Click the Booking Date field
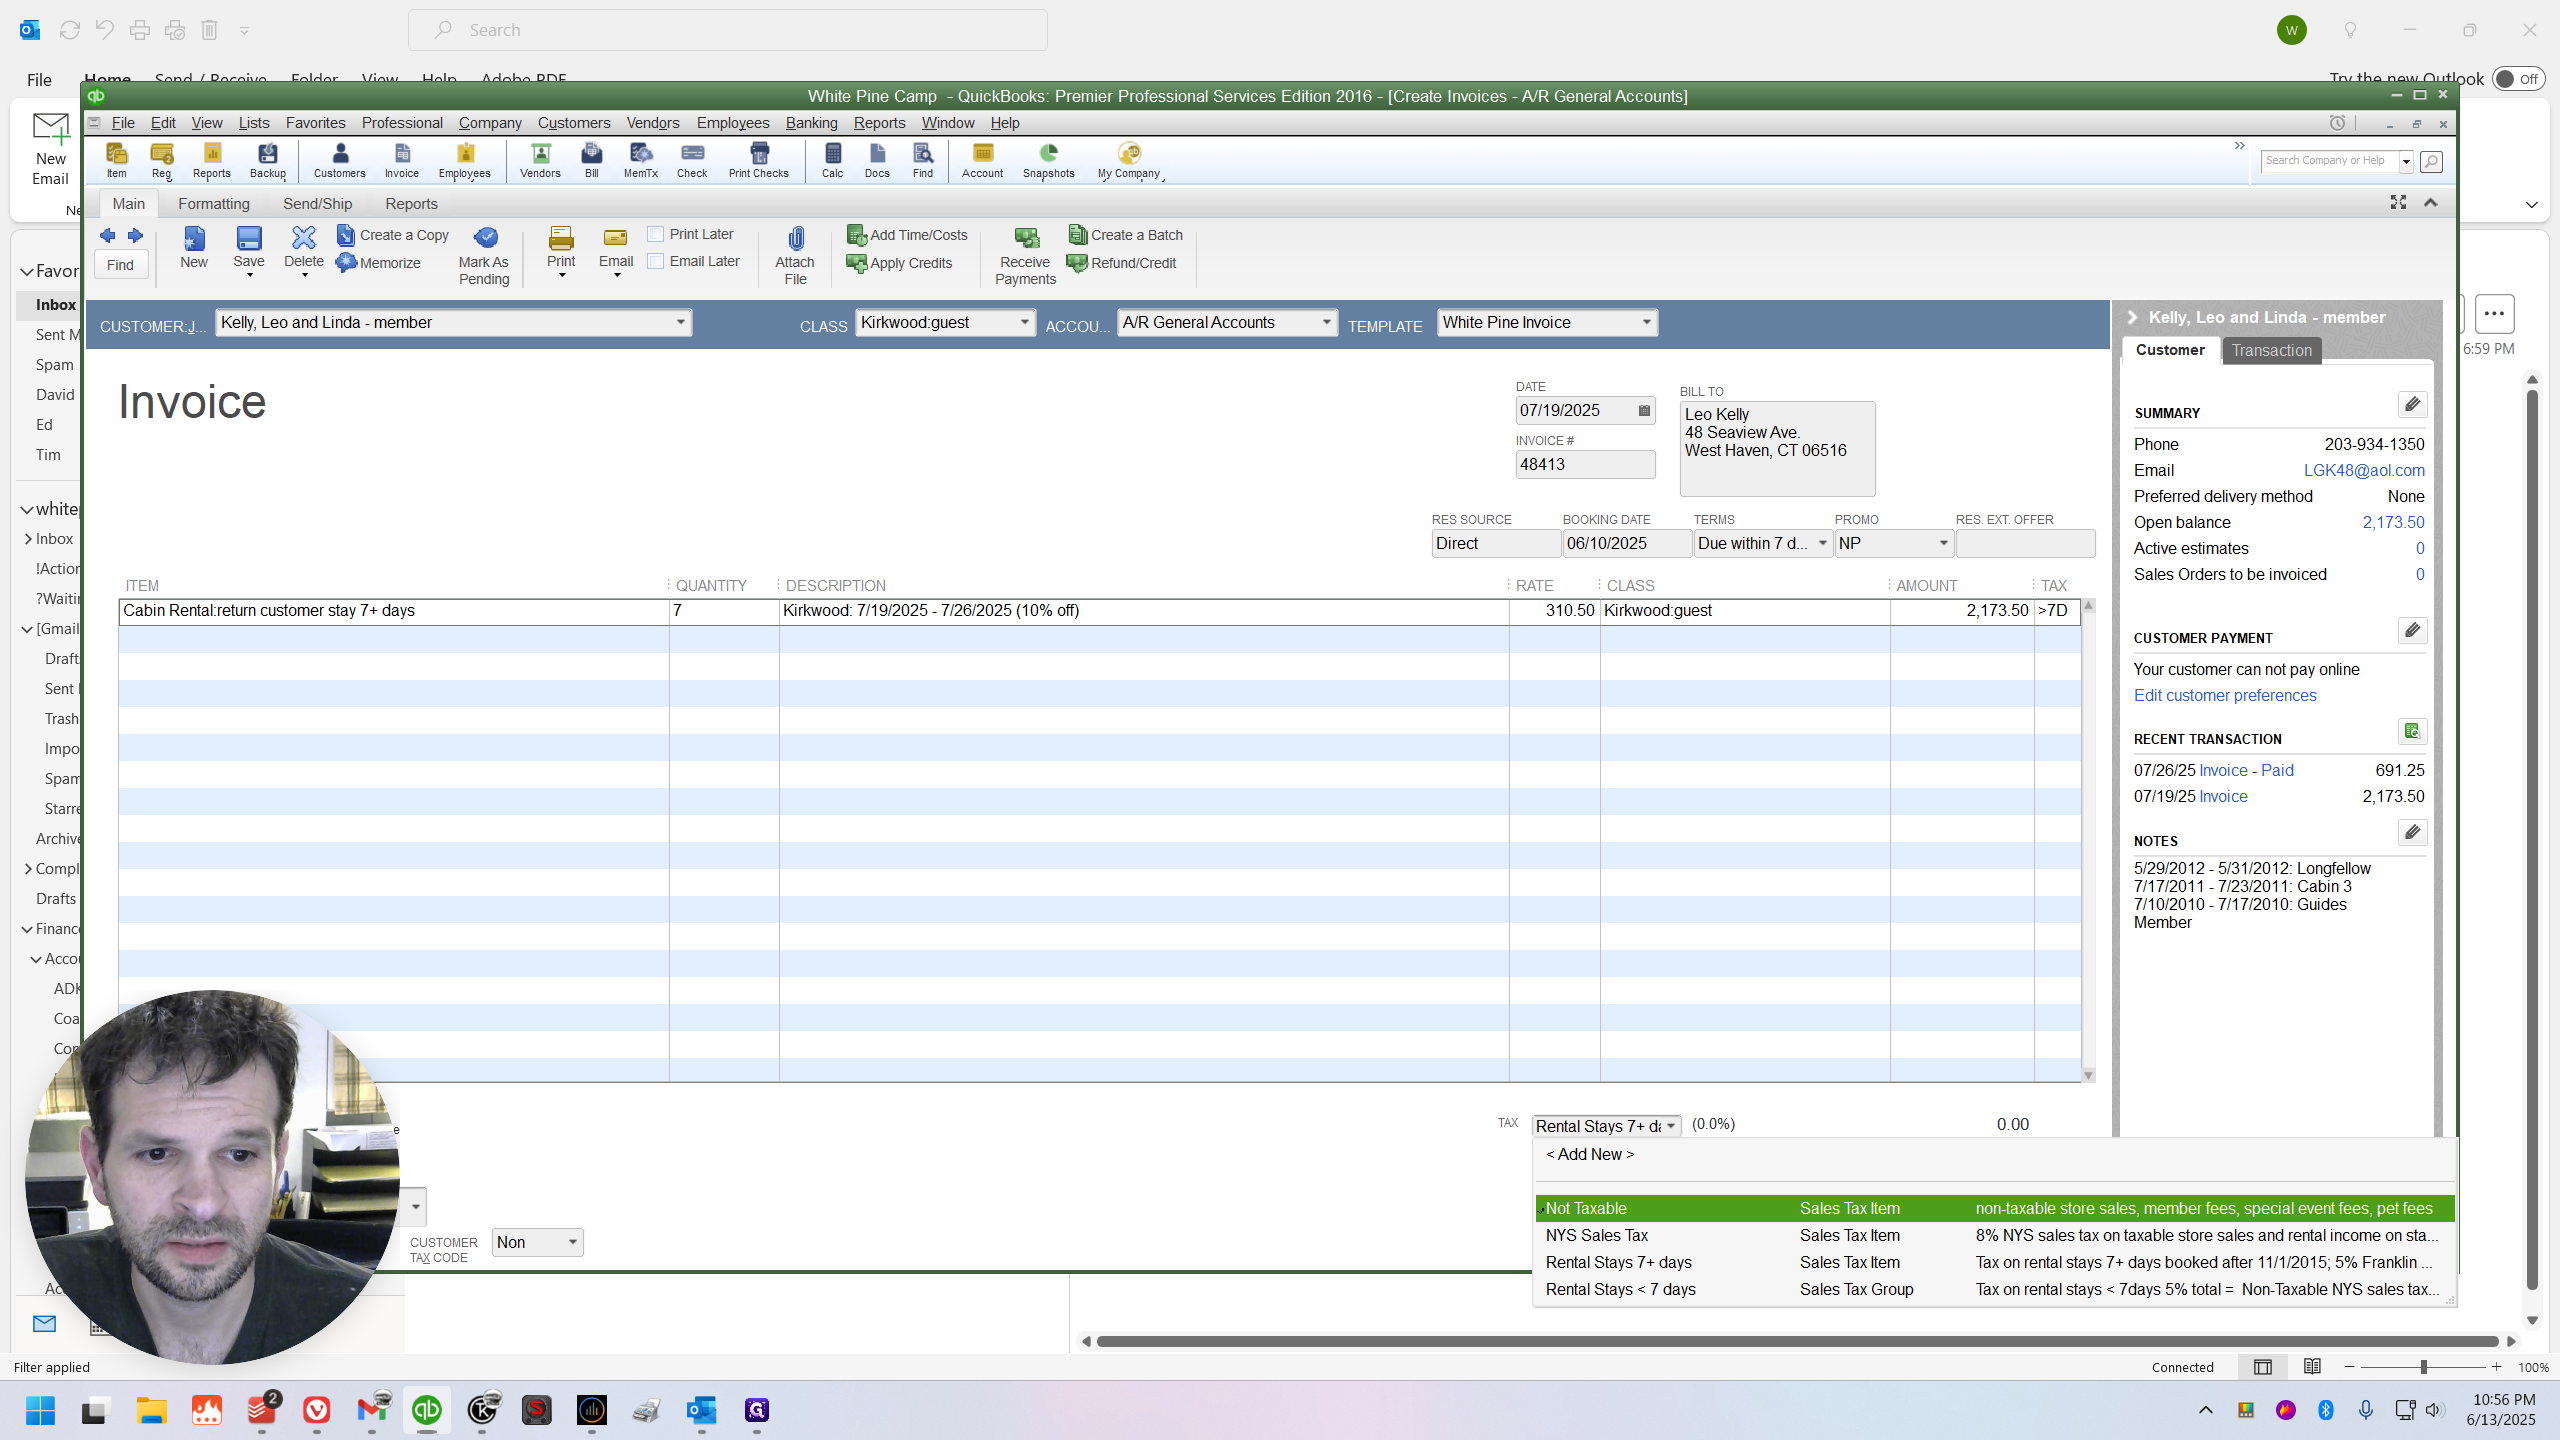 click(x=1626, y=543)
